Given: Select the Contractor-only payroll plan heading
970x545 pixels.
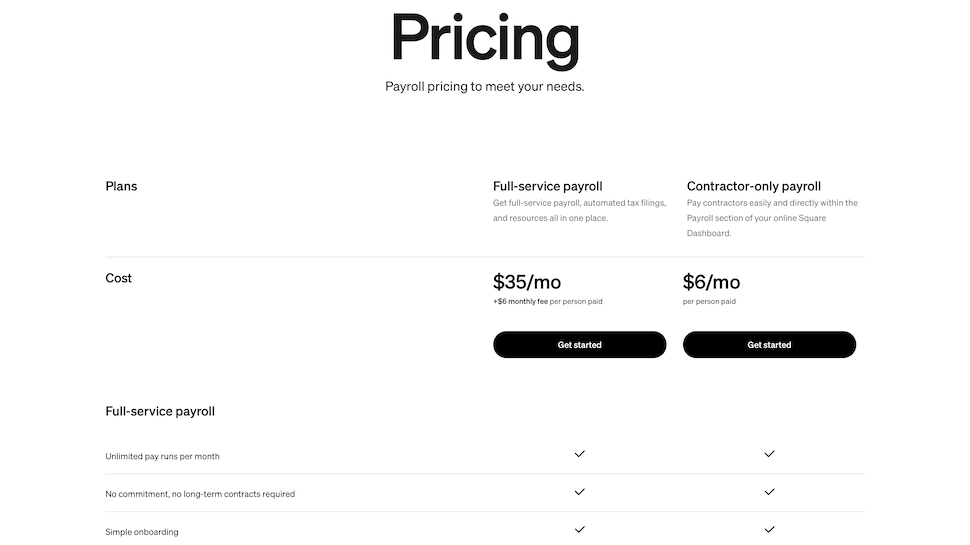Looking at the screenshot, I should coord(753,186).
